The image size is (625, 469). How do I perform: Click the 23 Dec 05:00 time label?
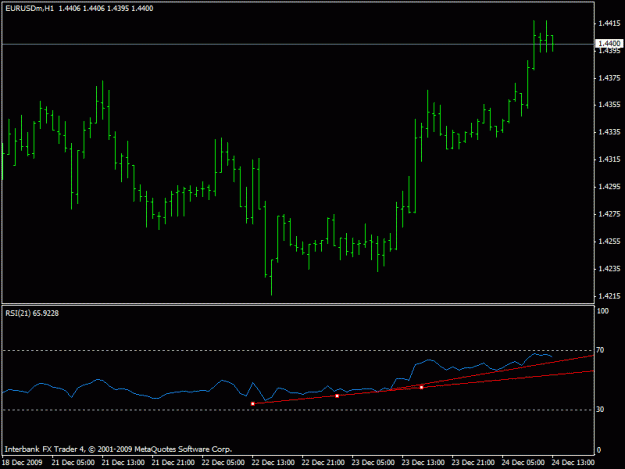pyautogui.click(x=373, y=462)
